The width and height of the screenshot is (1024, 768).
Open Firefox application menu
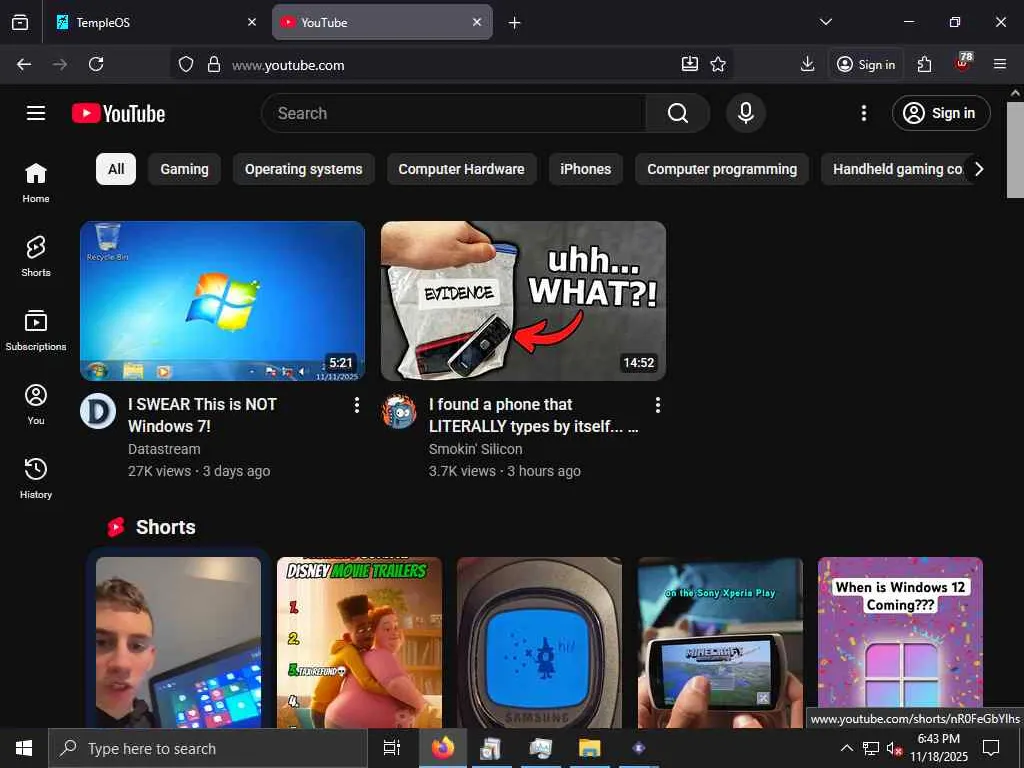click(x=1000, y=64)
